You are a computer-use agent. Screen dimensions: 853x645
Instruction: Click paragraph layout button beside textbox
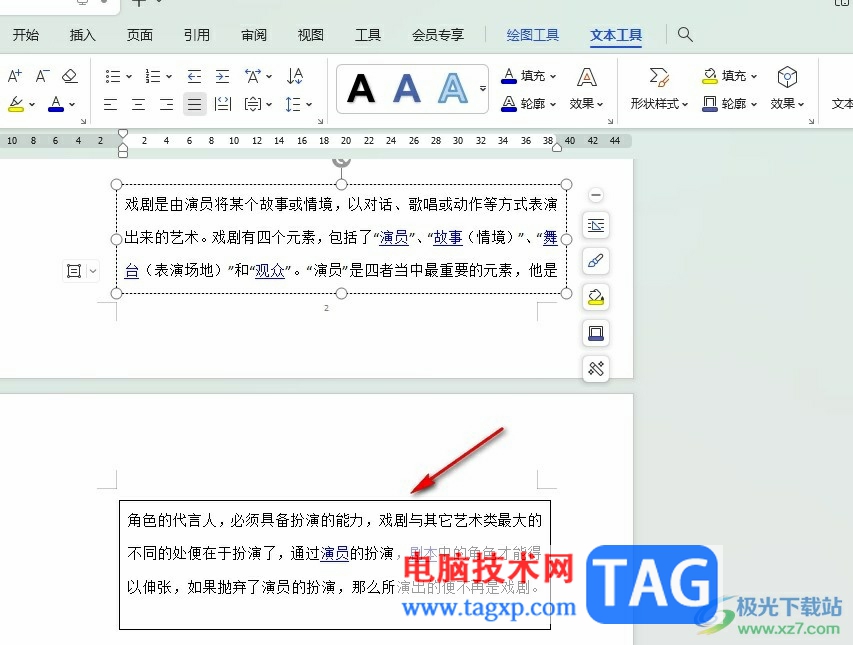click(74, 271)
